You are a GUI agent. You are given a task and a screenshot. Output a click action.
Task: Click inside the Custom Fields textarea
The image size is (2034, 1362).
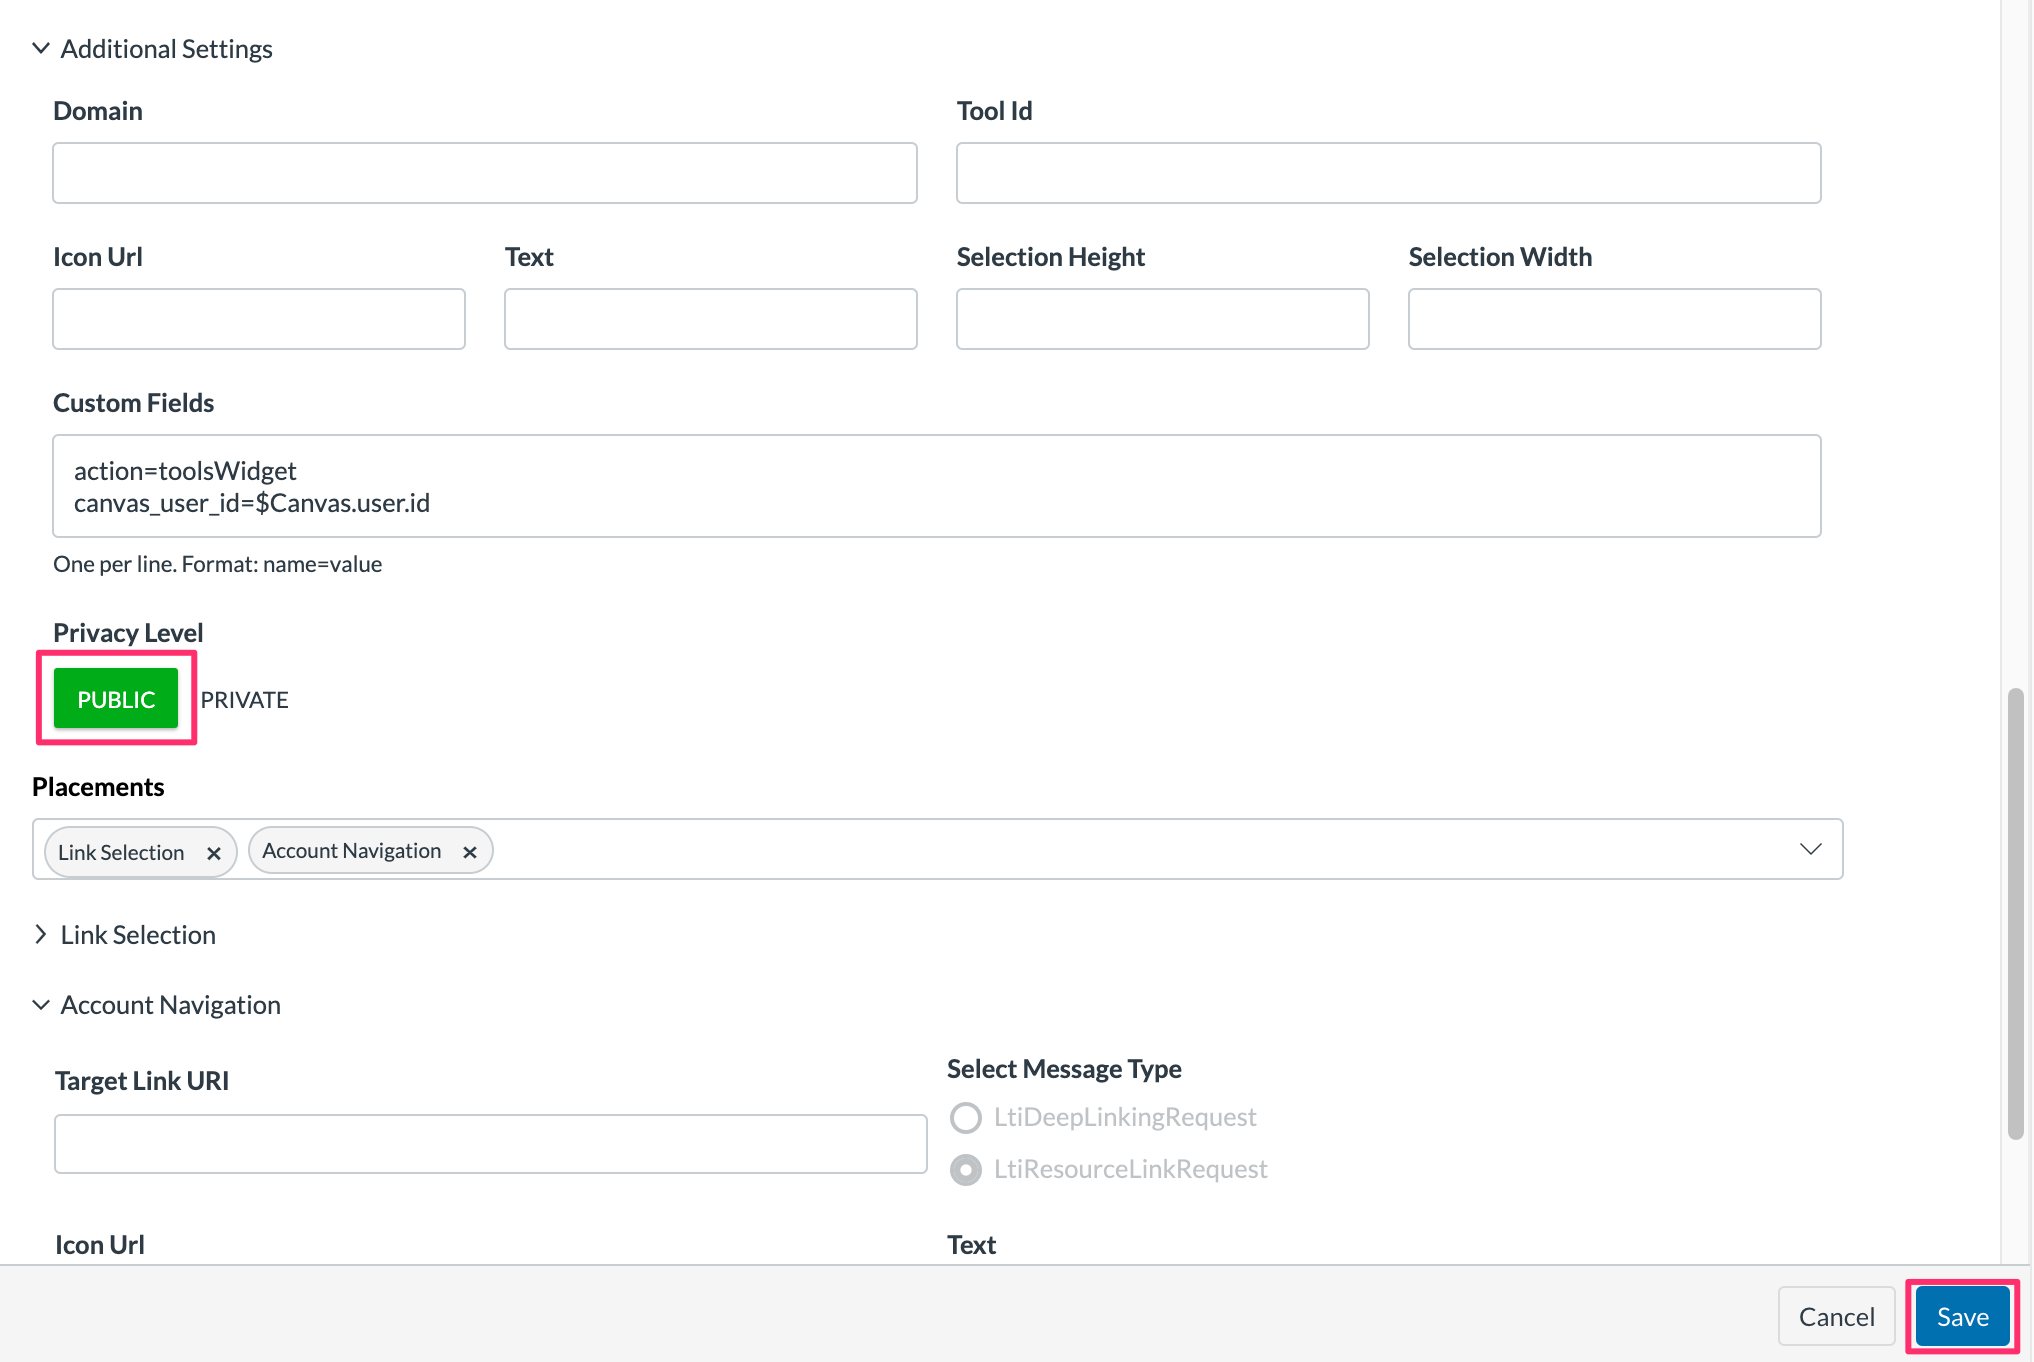937,486
